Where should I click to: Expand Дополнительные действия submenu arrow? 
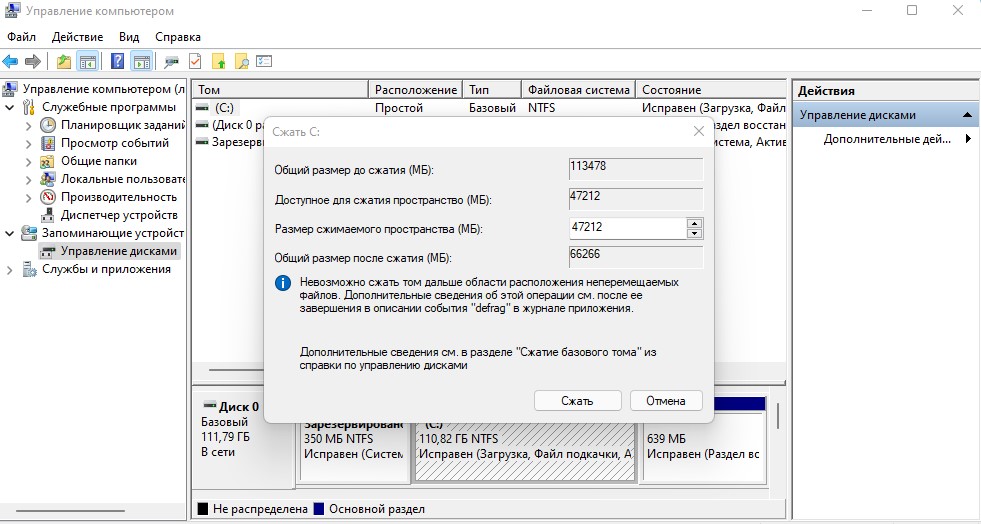coord(968,139)
